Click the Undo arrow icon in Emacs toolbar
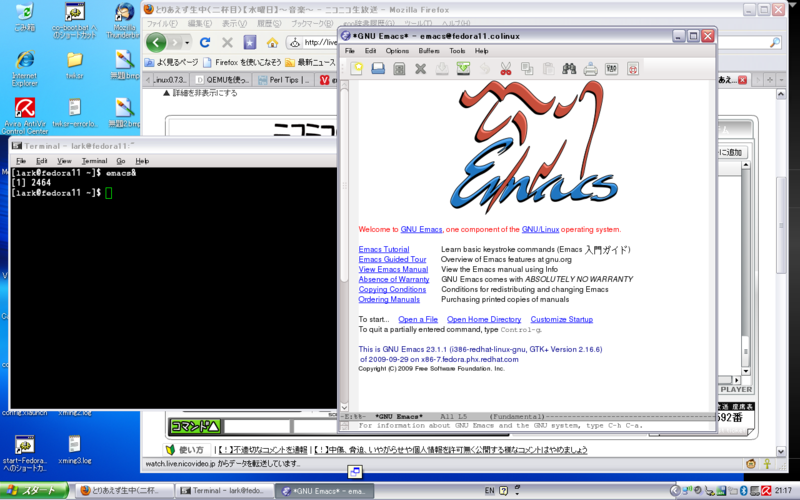The height and width of the screenshot is (500, 800). click(485, 68)
